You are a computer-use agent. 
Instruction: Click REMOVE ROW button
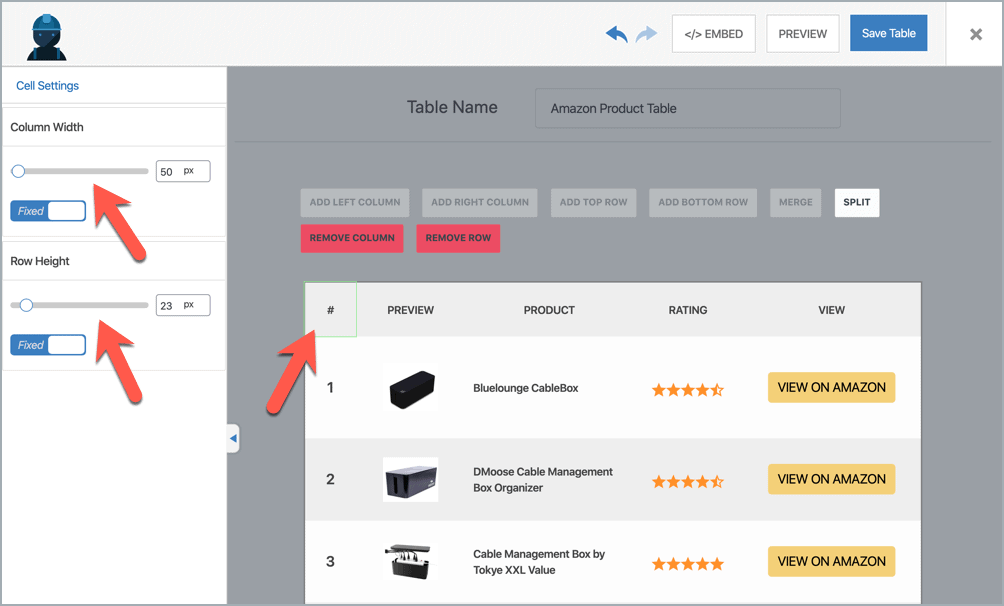(x=458, y=238)
